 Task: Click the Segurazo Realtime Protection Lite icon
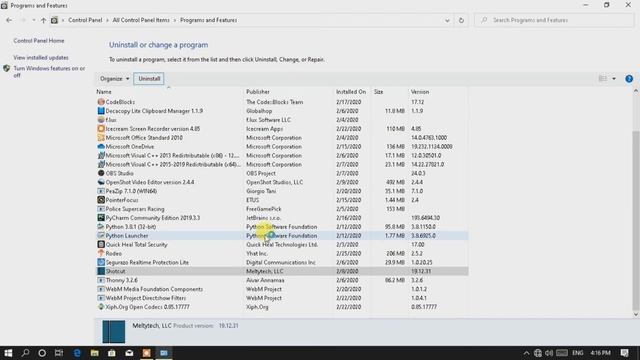[101, 262]
